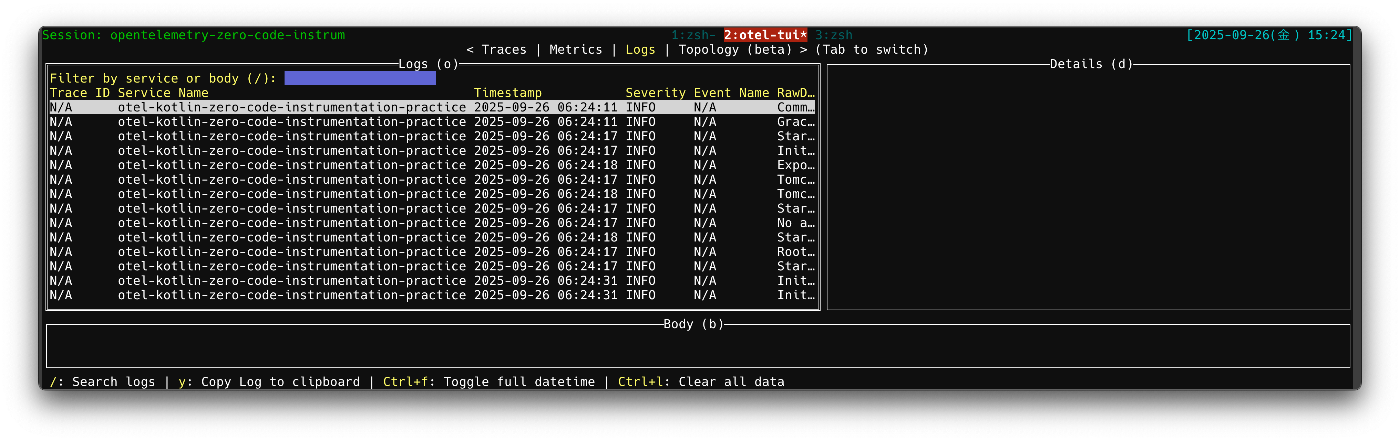The height and width of the screenshot is (441, 1400).
Task: Click the 'Body (b)' panel title
Action: point(694,324)
